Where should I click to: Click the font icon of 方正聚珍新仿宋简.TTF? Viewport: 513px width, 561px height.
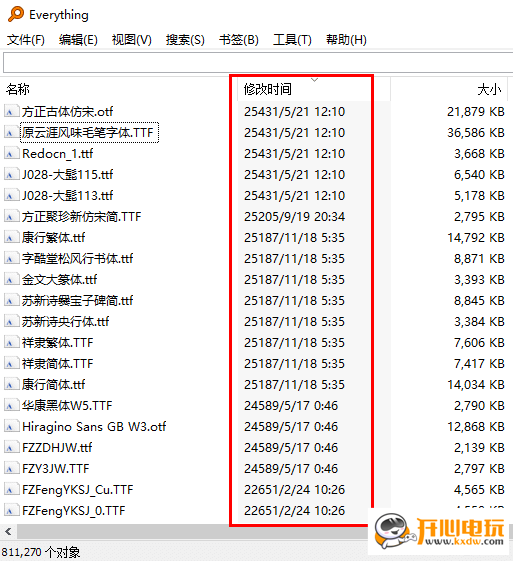[11, 216]
